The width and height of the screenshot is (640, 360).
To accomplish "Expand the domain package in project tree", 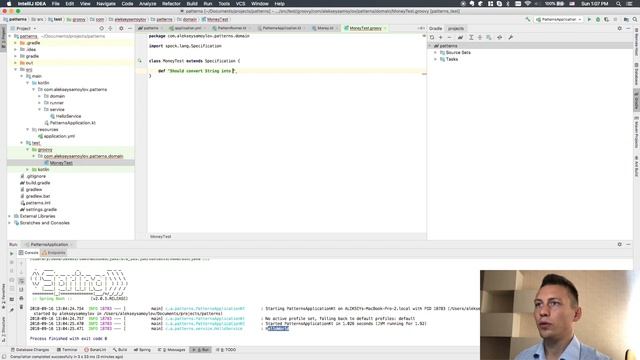I will 40,96.
